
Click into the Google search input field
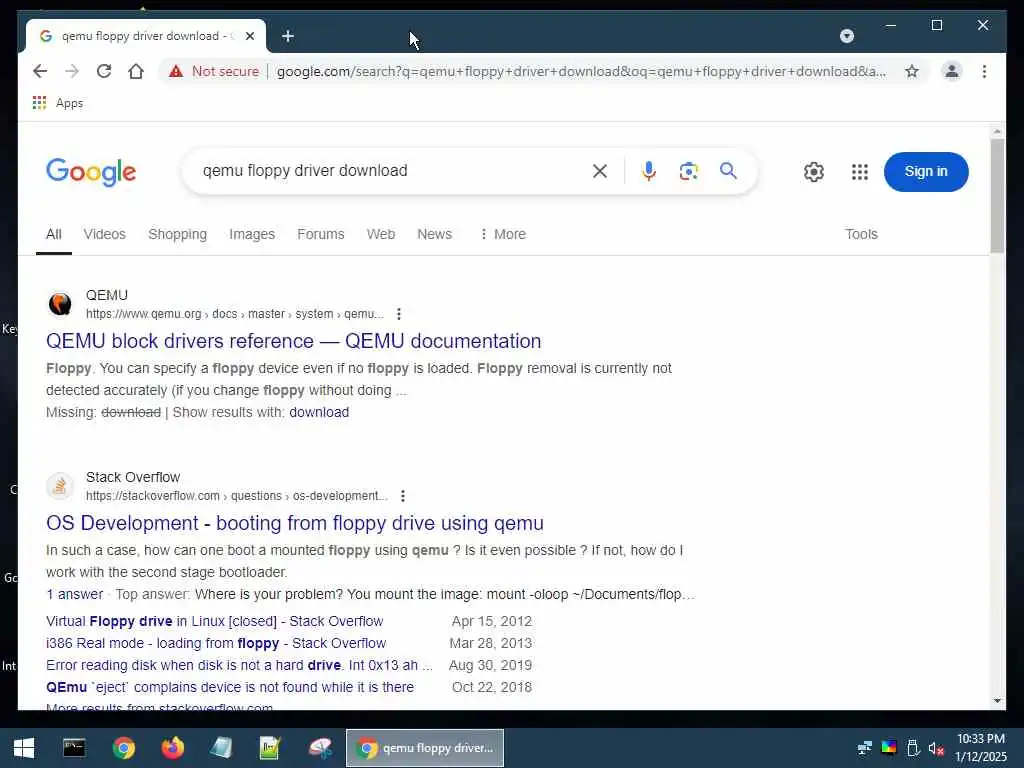tap(392, 171)
